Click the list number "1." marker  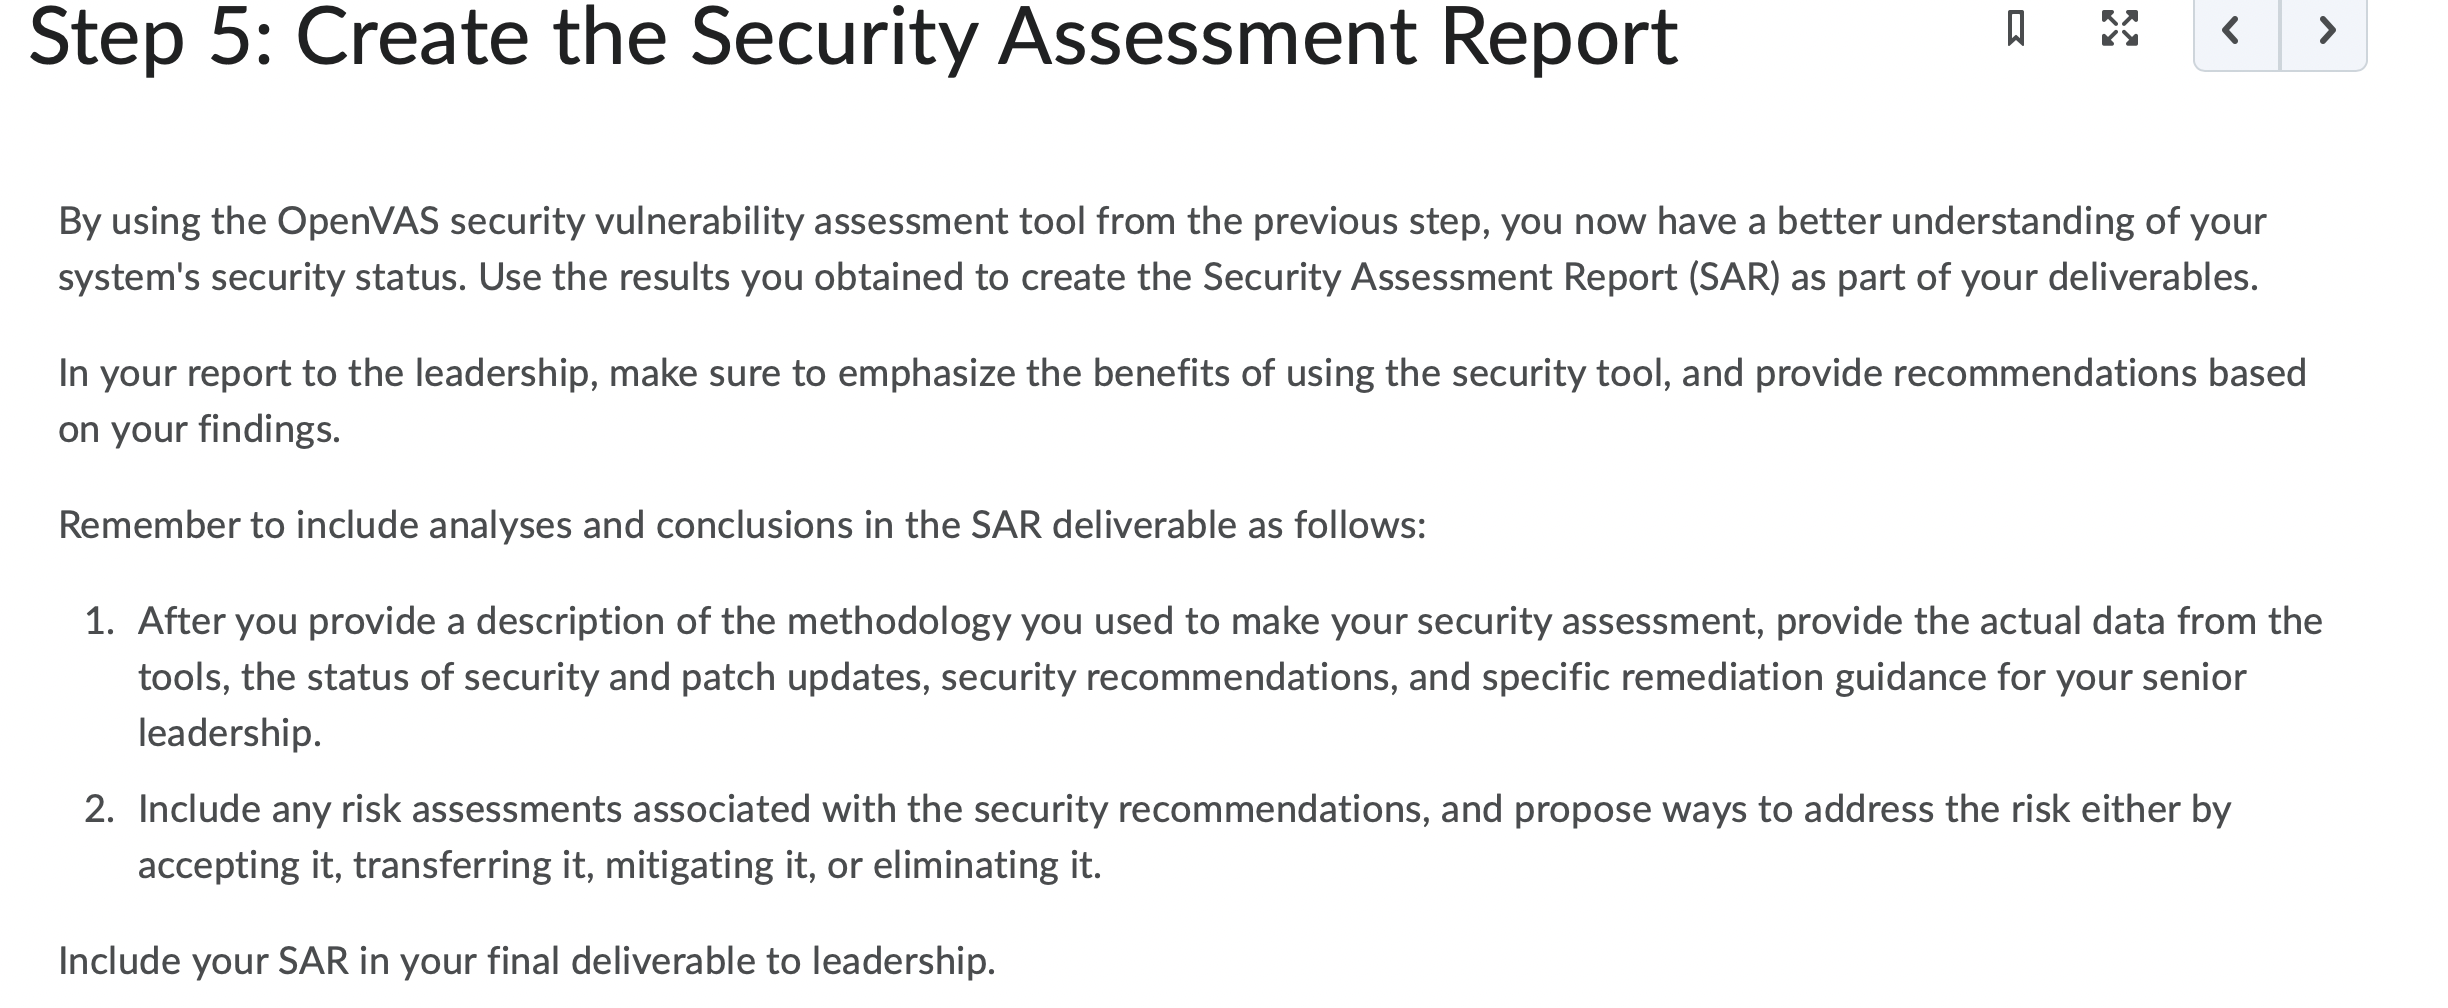click(100, 622)
